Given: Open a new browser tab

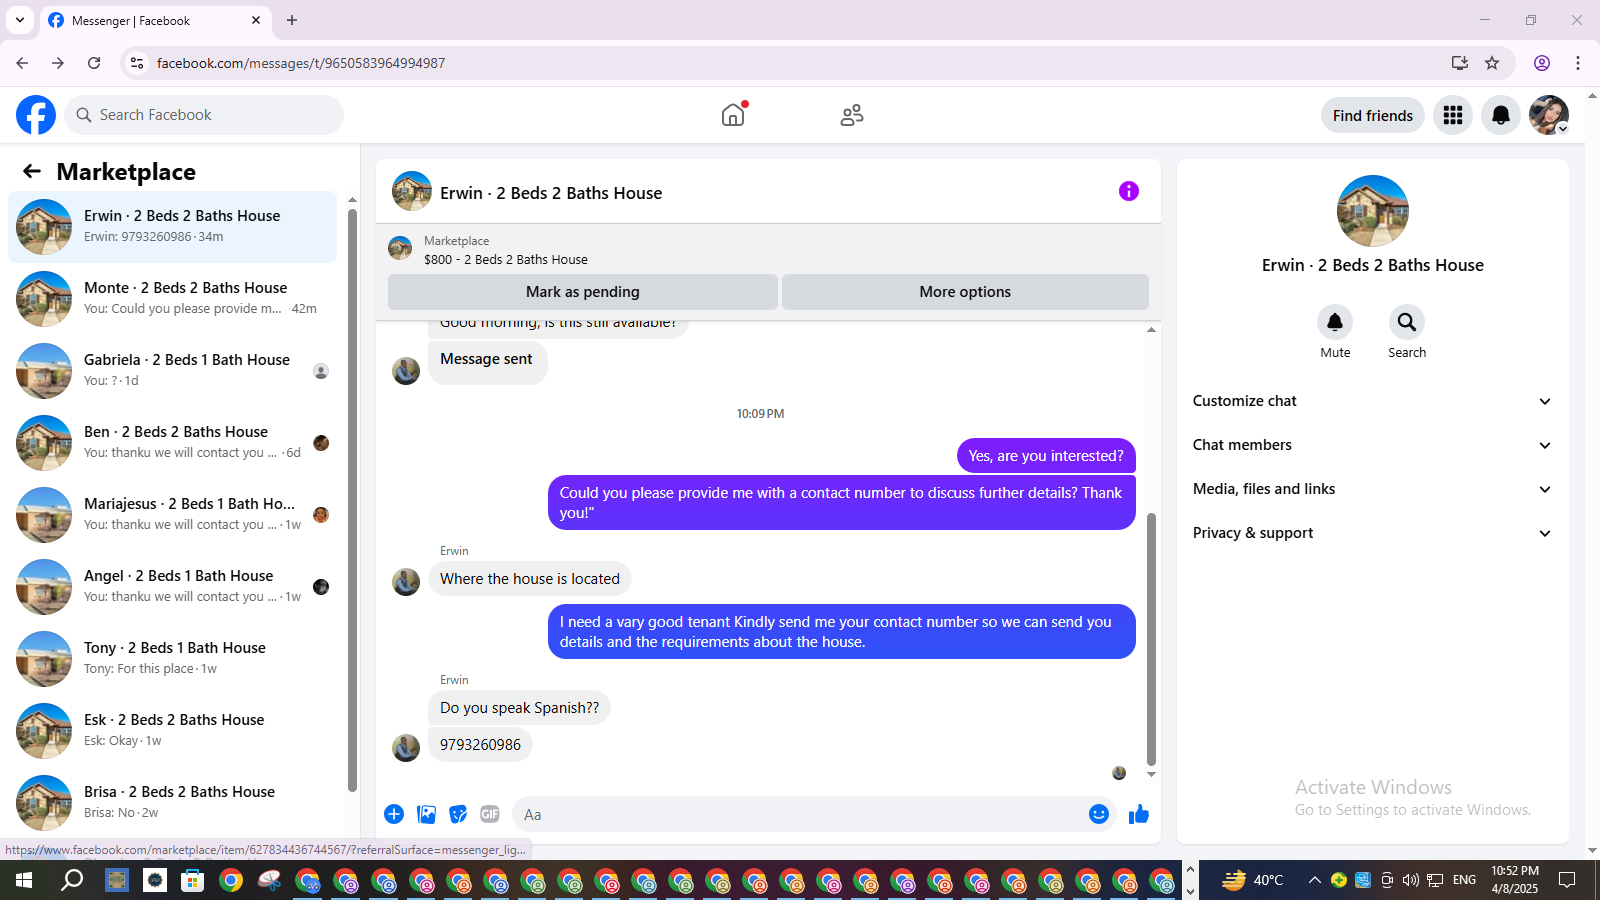Looking at the screenshot, I should tap(292, 20).
